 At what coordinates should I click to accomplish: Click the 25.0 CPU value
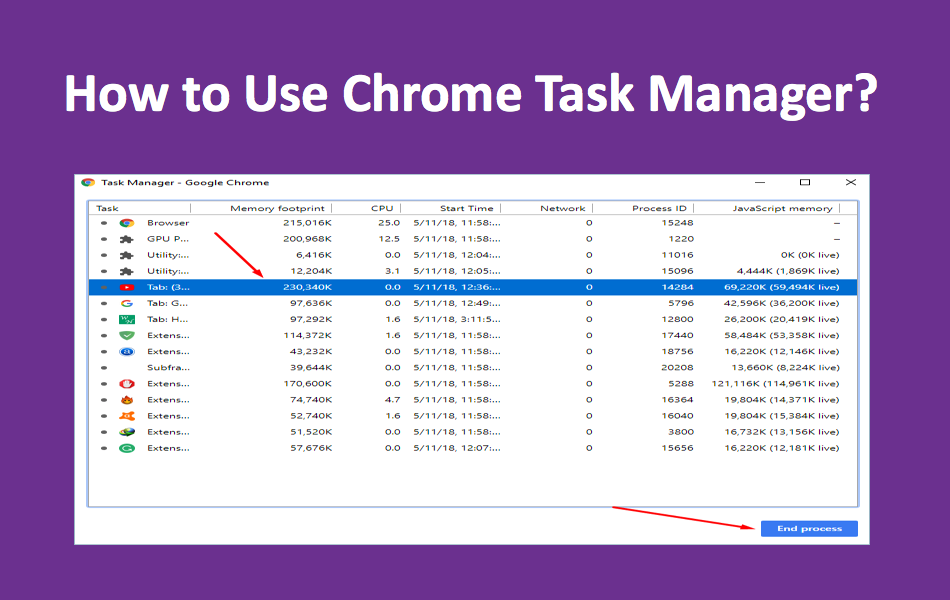tap(389, 223)
